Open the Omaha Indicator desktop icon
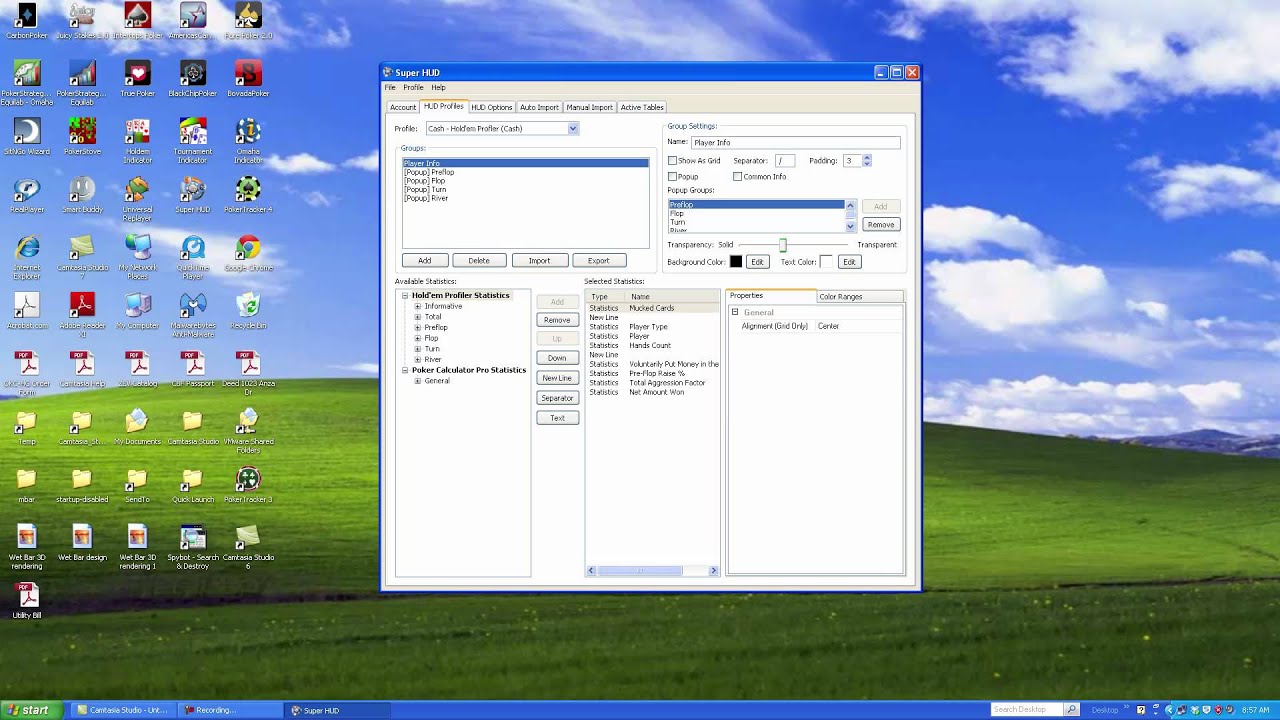This screenshot has height=720, width=1280. [248, 141]
